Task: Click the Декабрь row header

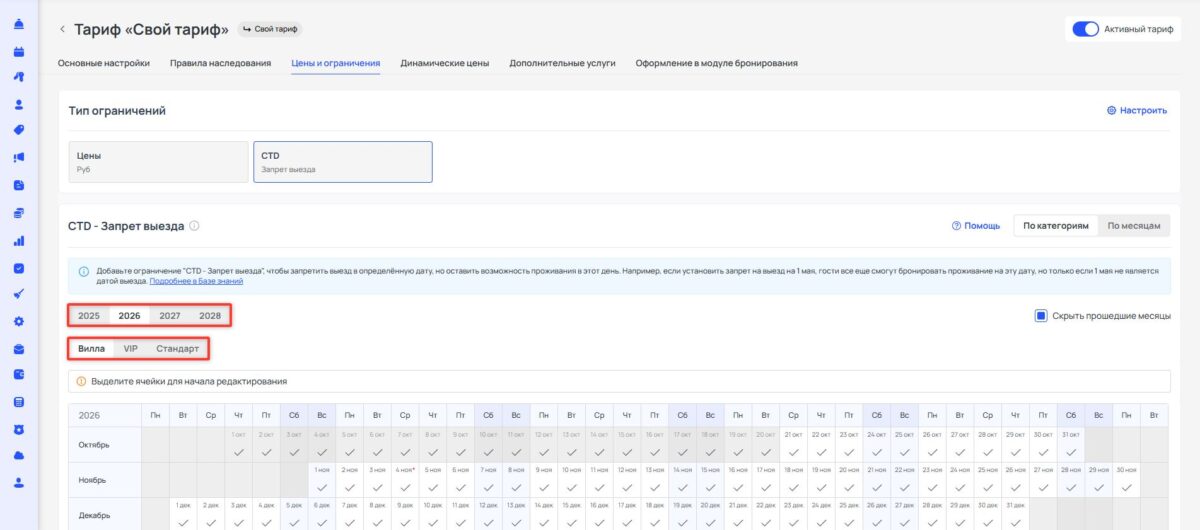Action: tap(105, 515)
